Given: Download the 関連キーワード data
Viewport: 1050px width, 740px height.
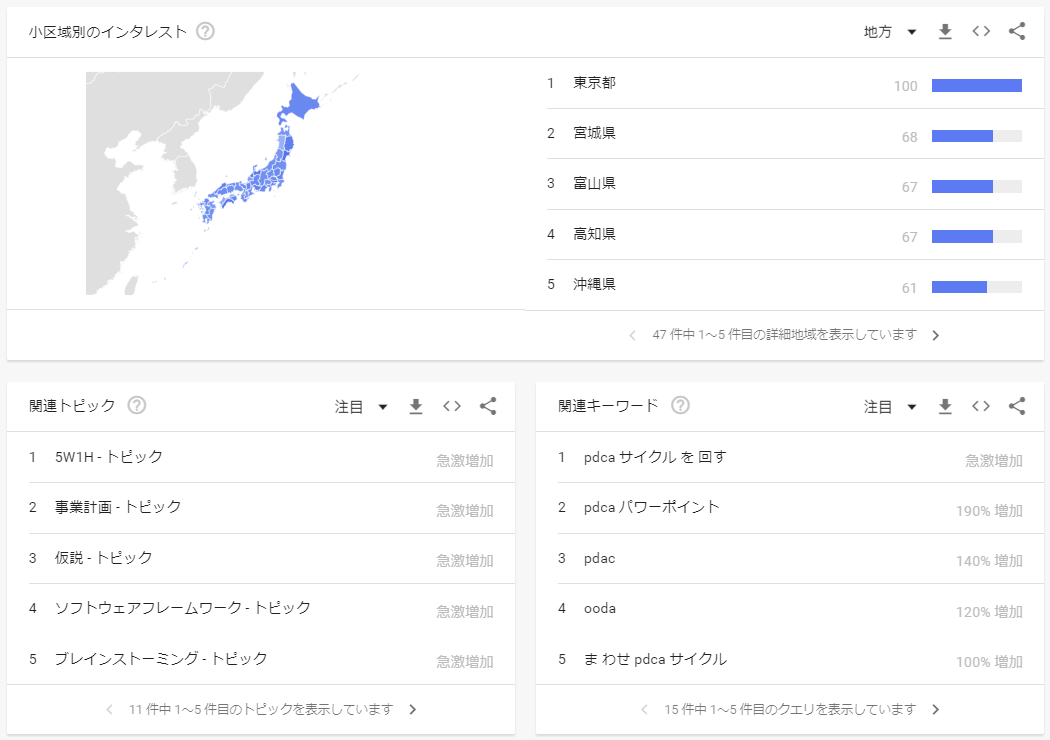Looking at the screenshot, I should (945, 406).
